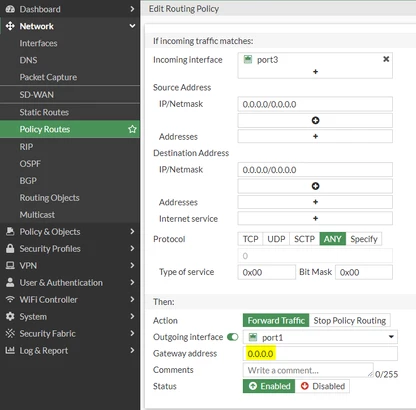Add another destination IP/Netmask with plus circle
Screen dimensions: 416x410
315,186
